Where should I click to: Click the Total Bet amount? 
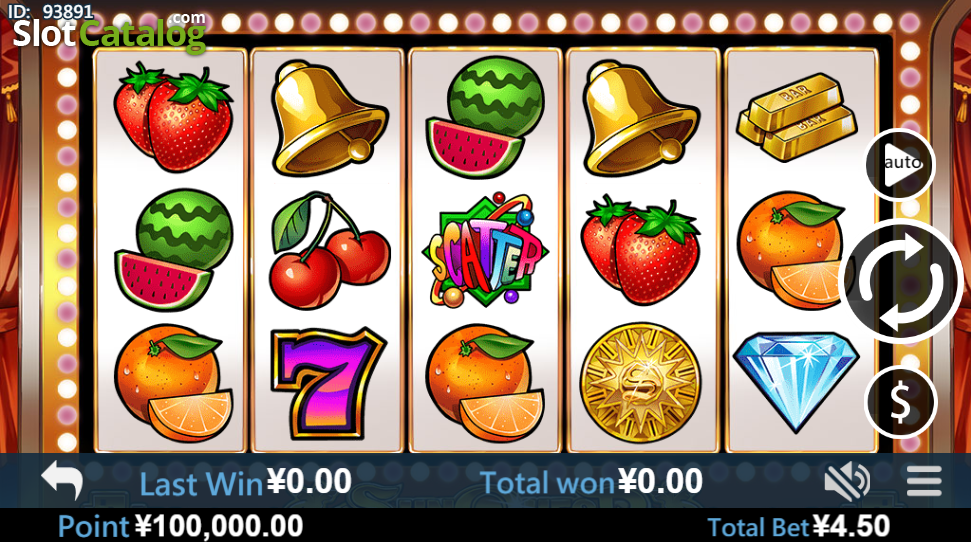851,527
